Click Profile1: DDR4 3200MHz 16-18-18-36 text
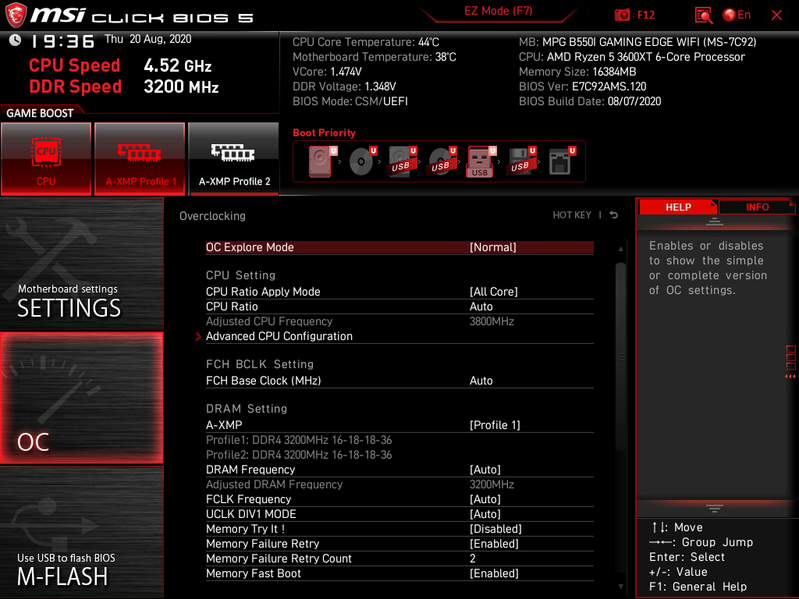The image size is (799, 599). (x=299, y=440)
